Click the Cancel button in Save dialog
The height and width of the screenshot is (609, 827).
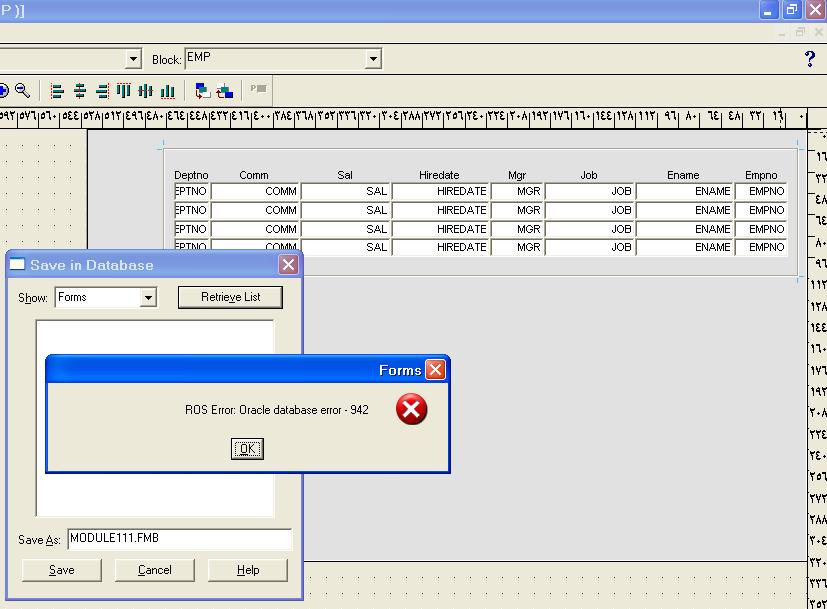[x=155, y=570]
